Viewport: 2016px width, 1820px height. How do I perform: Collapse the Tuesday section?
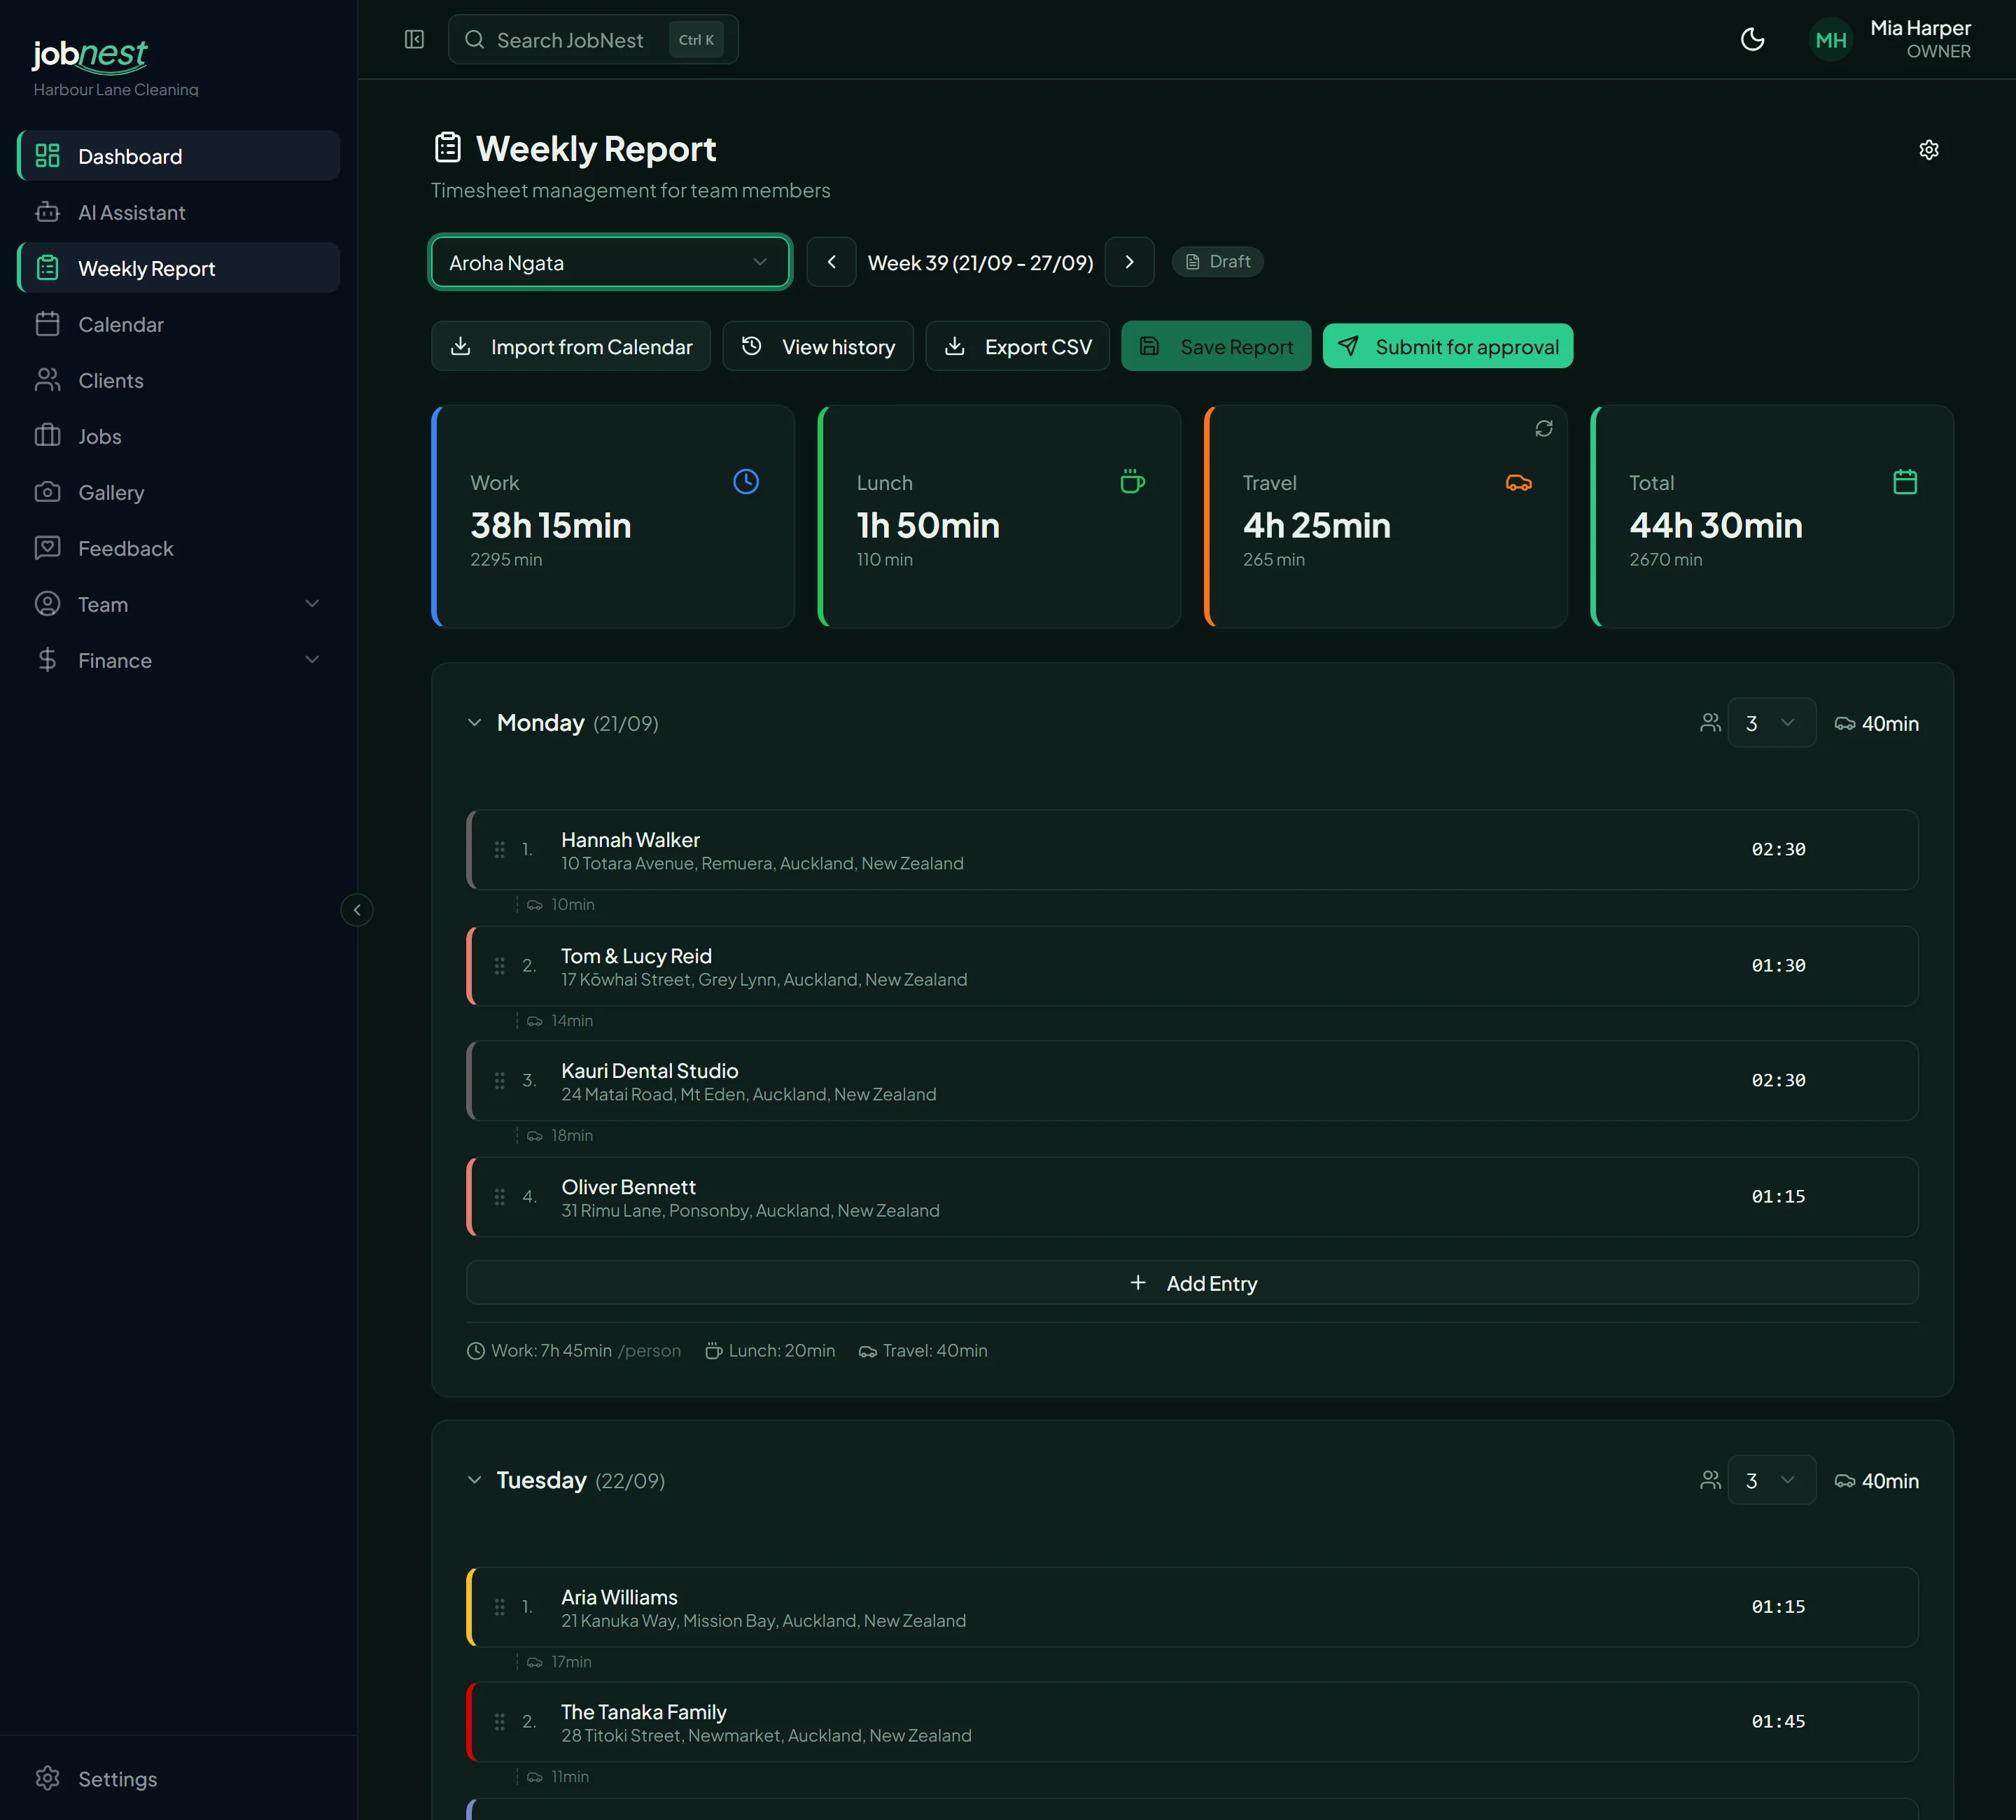[x=474, y=1480]
